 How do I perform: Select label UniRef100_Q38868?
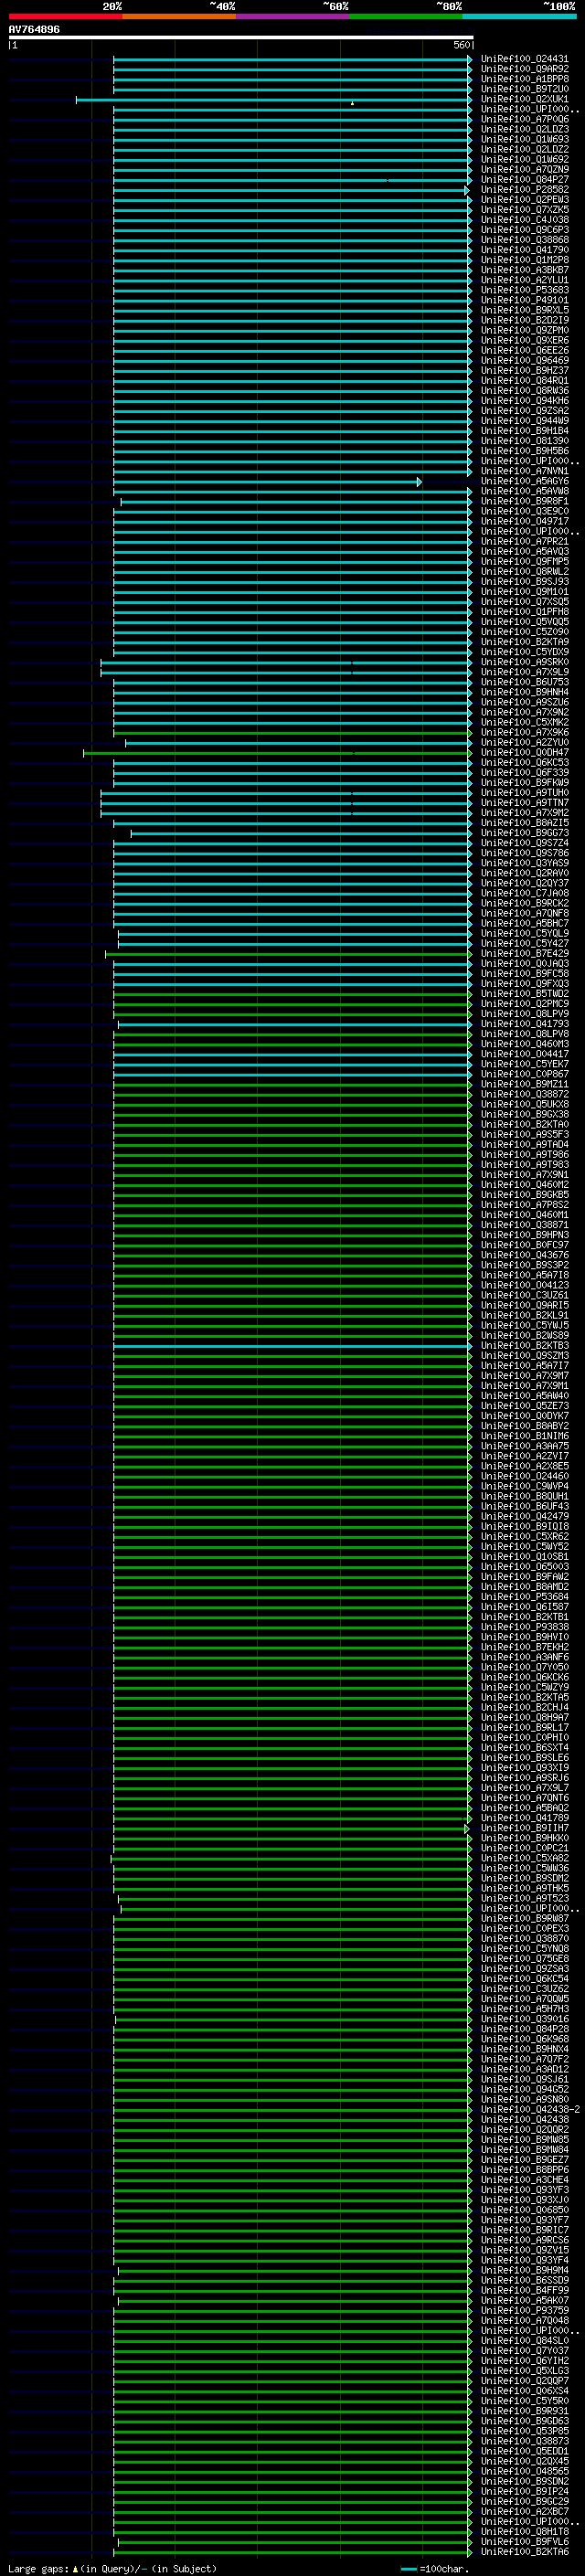(524, 240)
